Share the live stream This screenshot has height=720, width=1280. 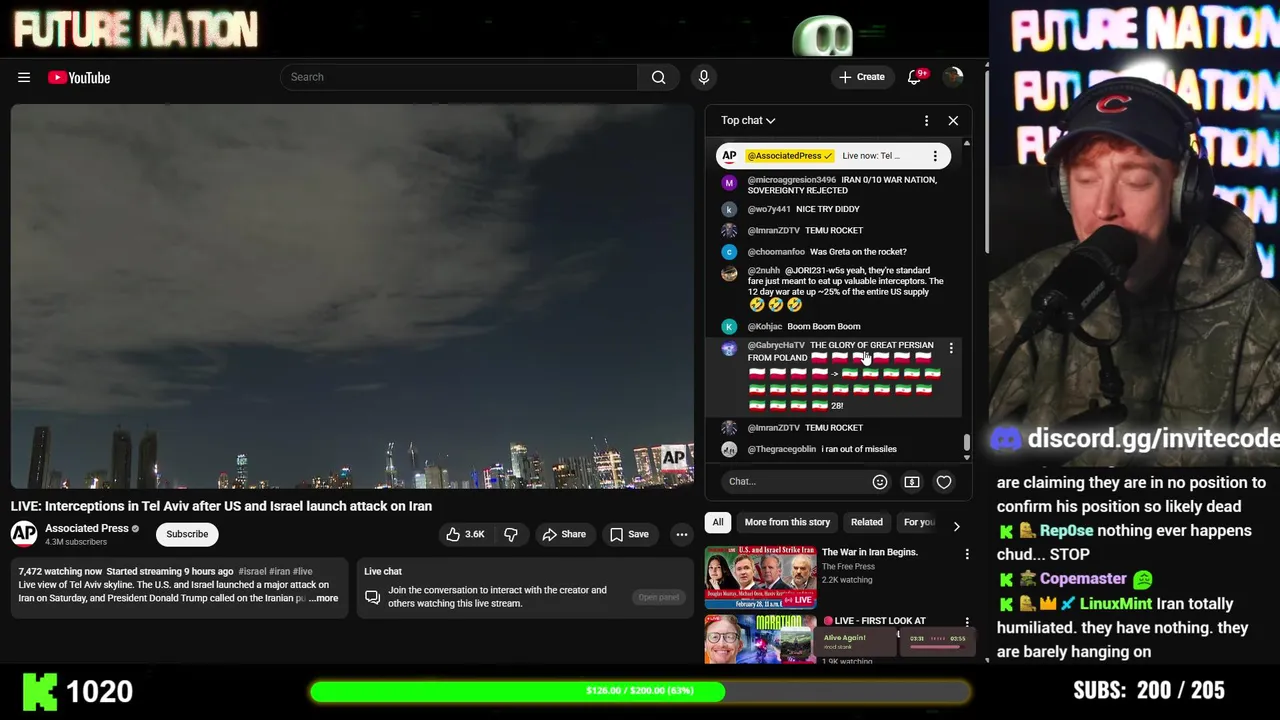[565, 534]
